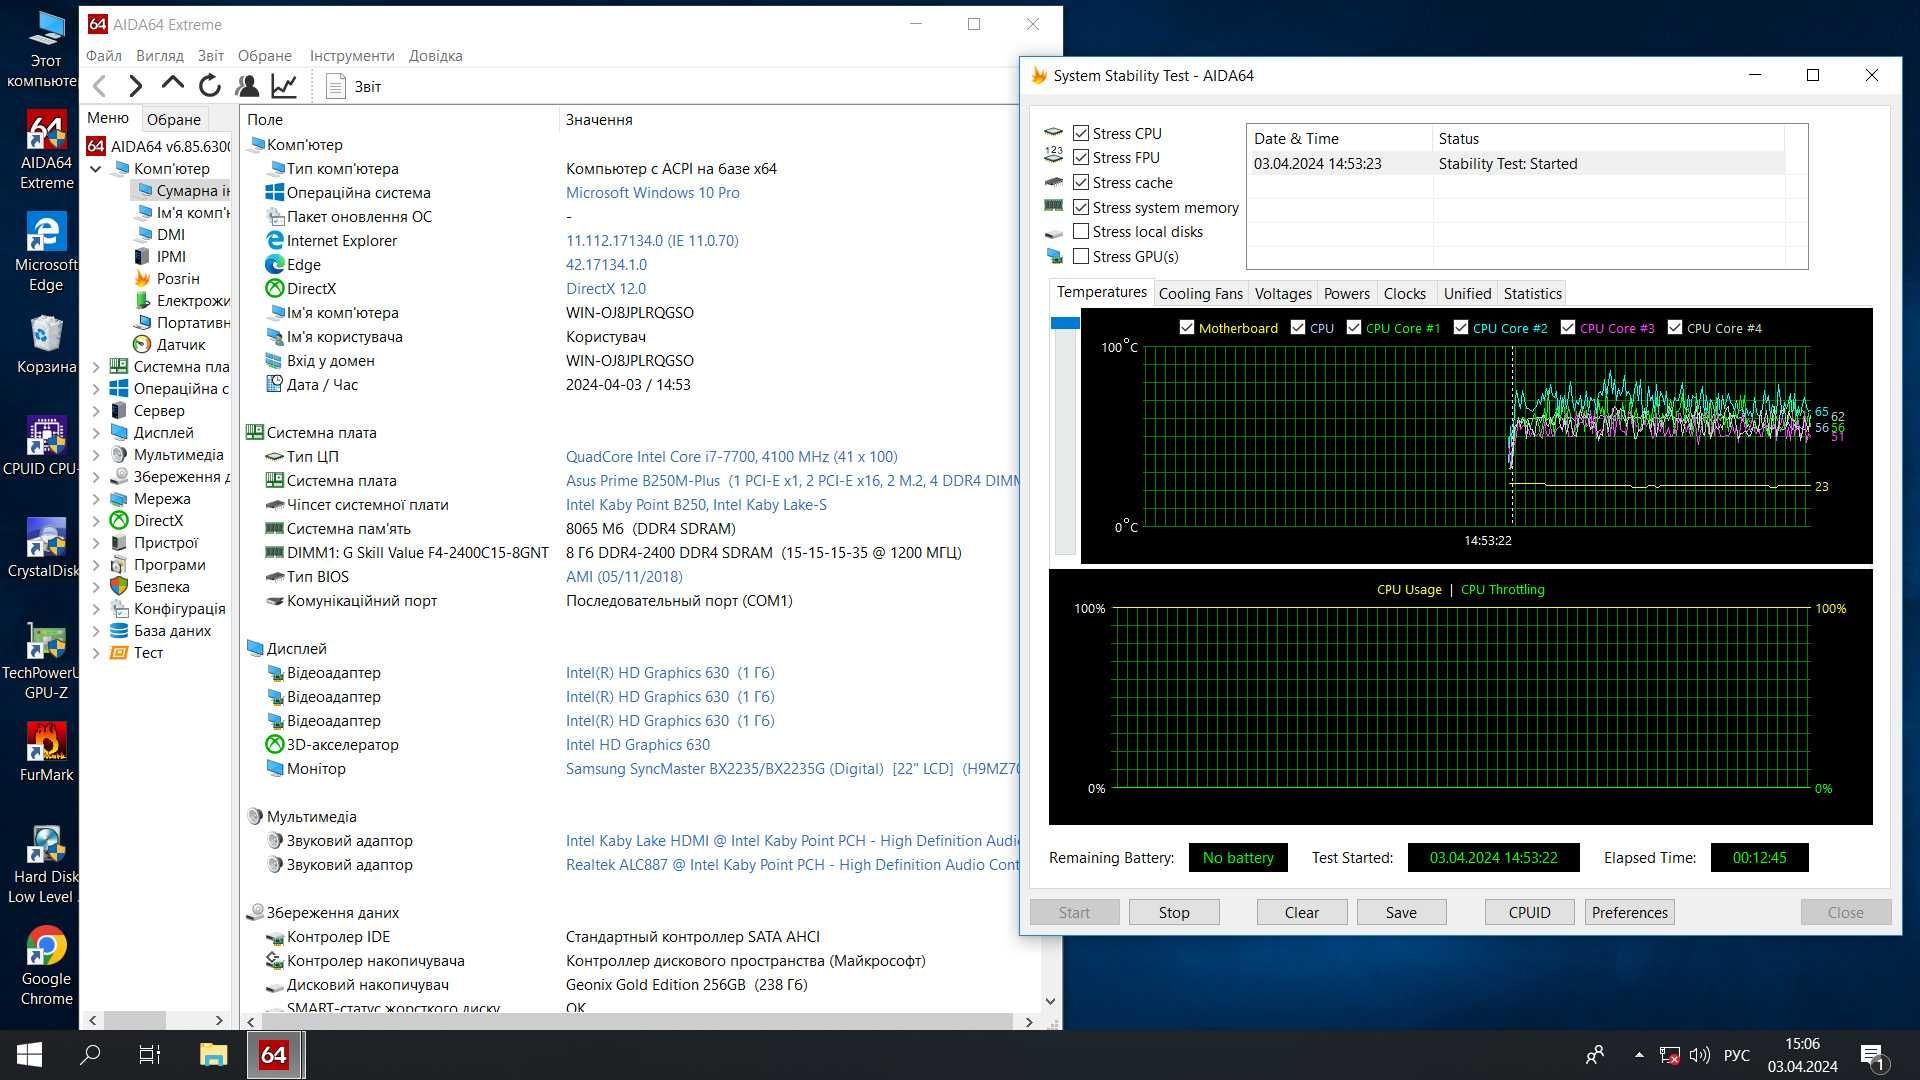Open Microsoft Edge desktop shortcut
The width and height of the screenshot is (1920, 1080).
click(x=46, y=251)
